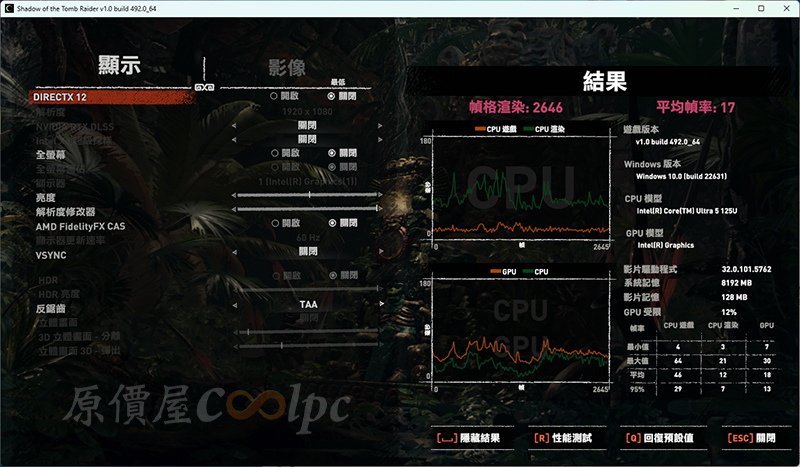Screen dimensions: 800x467
Task: Click the 128 MB video memory value
Action: (x=734, y=297)
